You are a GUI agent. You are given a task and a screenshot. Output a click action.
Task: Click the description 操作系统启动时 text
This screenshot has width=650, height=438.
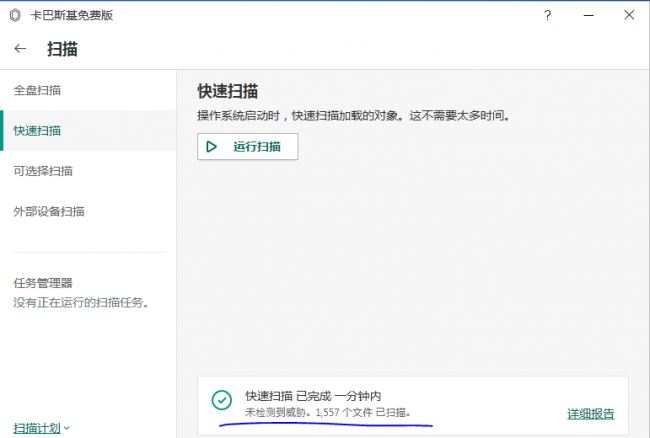354,116
